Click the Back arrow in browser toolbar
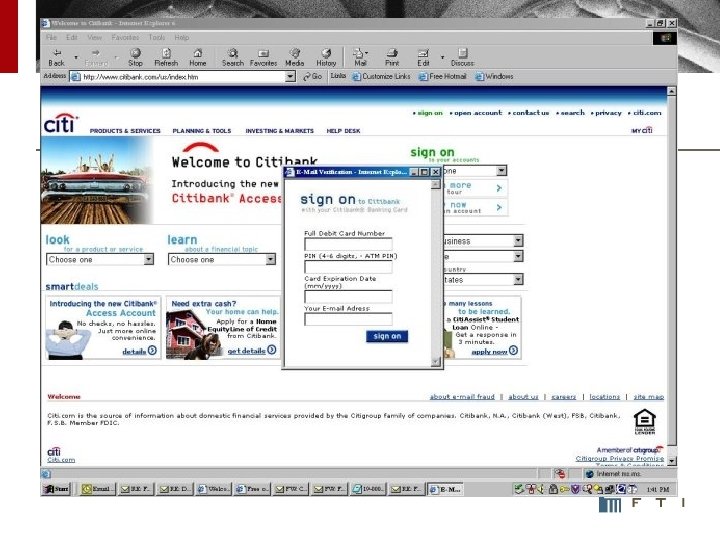 point(56,57)
